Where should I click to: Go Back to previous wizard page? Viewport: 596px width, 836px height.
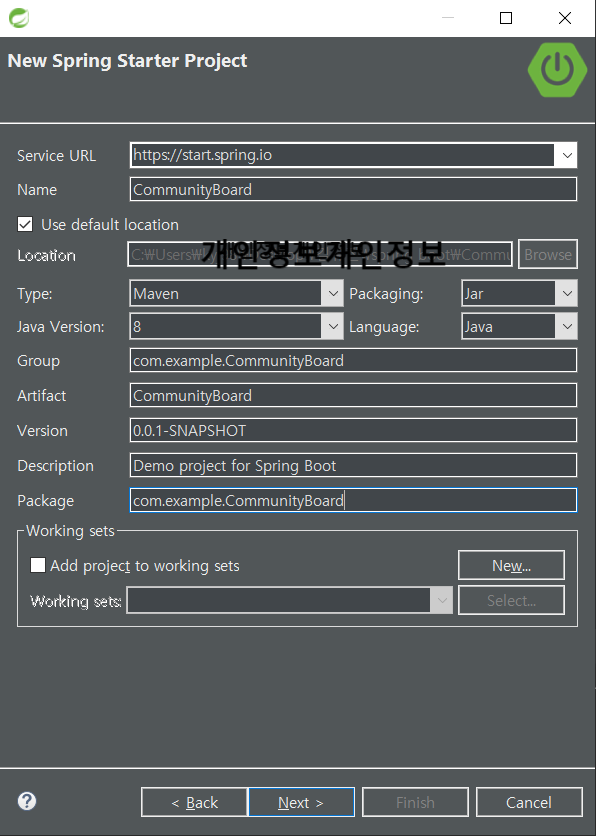[194, 802]
